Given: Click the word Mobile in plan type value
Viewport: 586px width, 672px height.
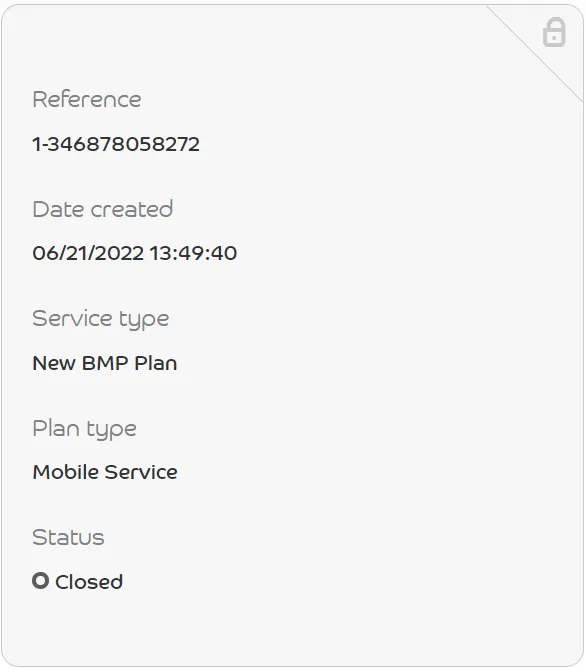Looking at the screenshot, I should click(66, 472).
